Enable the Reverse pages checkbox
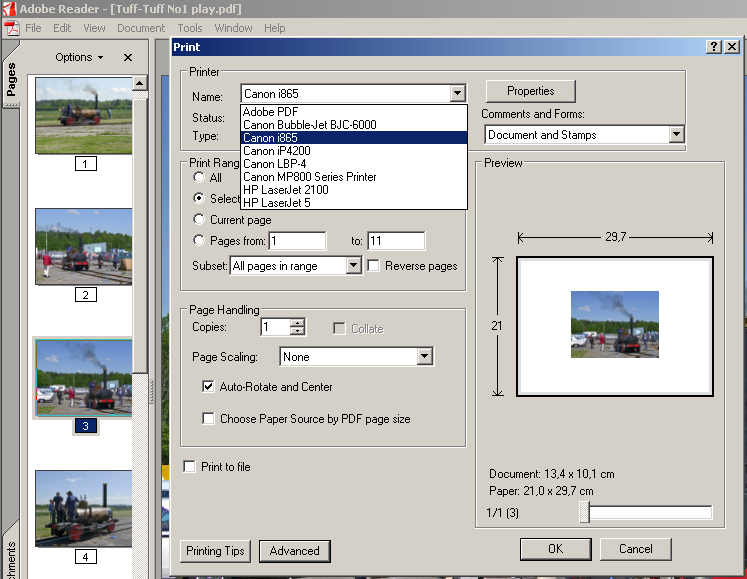 (x=374, y=265)
